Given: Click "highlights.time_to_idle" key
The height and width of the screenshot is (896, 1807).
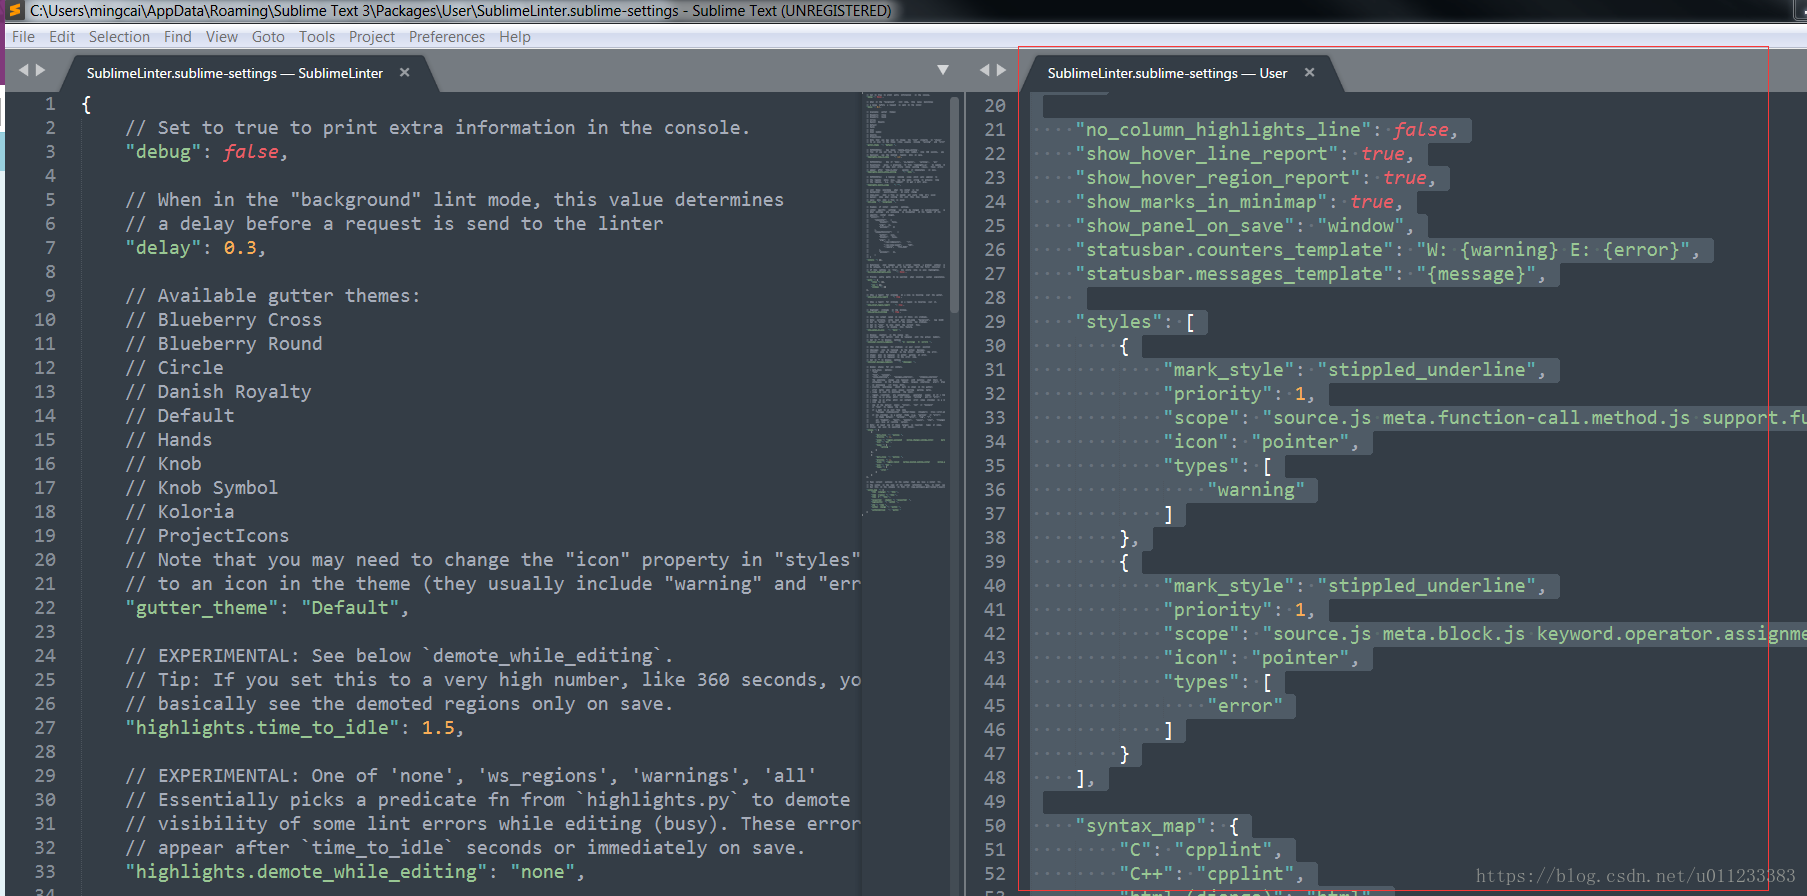Looking at the screenshot, I should click(262, 728).
